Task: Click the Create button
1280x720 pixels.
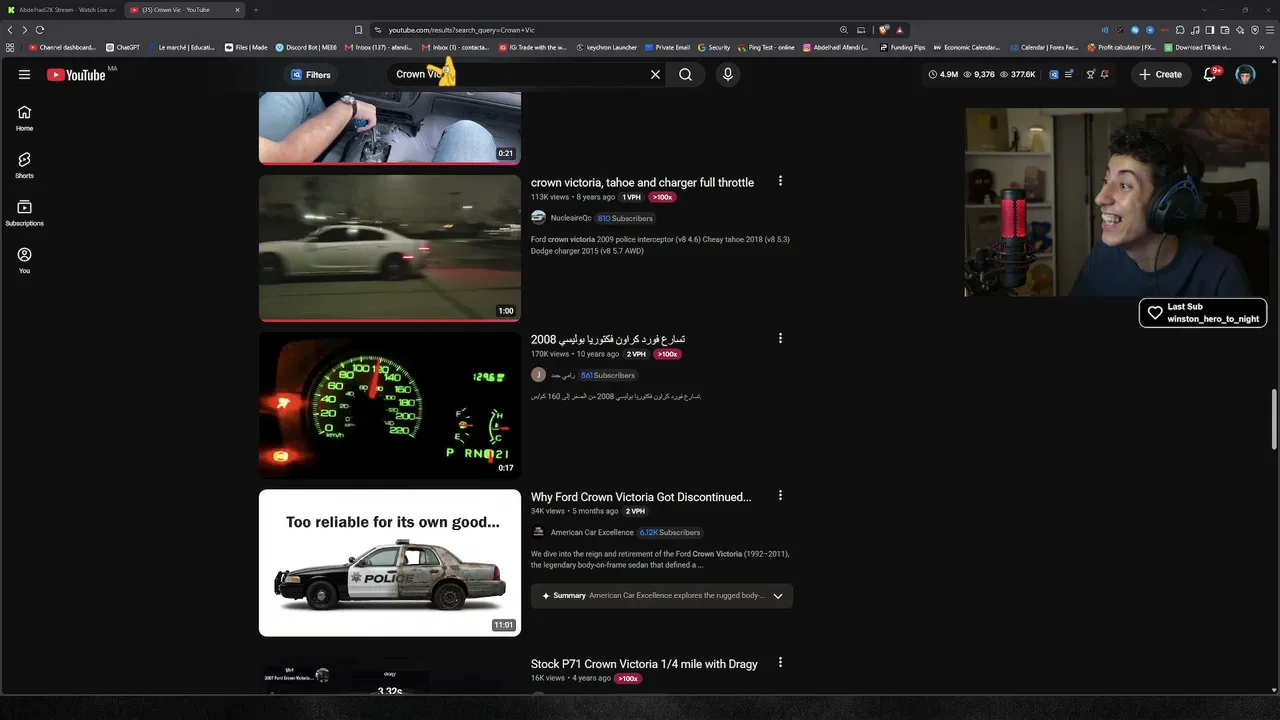Action: (x=1160, y=75)
